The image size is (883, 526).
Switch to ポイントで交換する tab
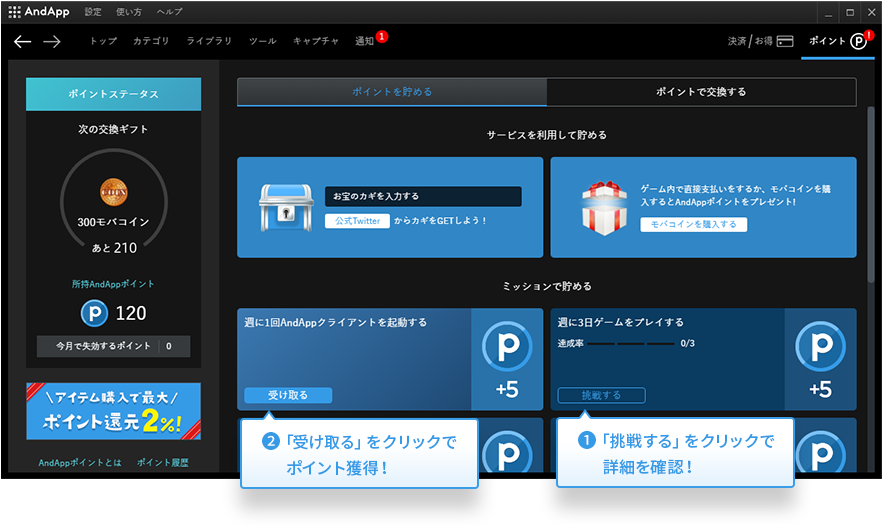click(701, 92)
